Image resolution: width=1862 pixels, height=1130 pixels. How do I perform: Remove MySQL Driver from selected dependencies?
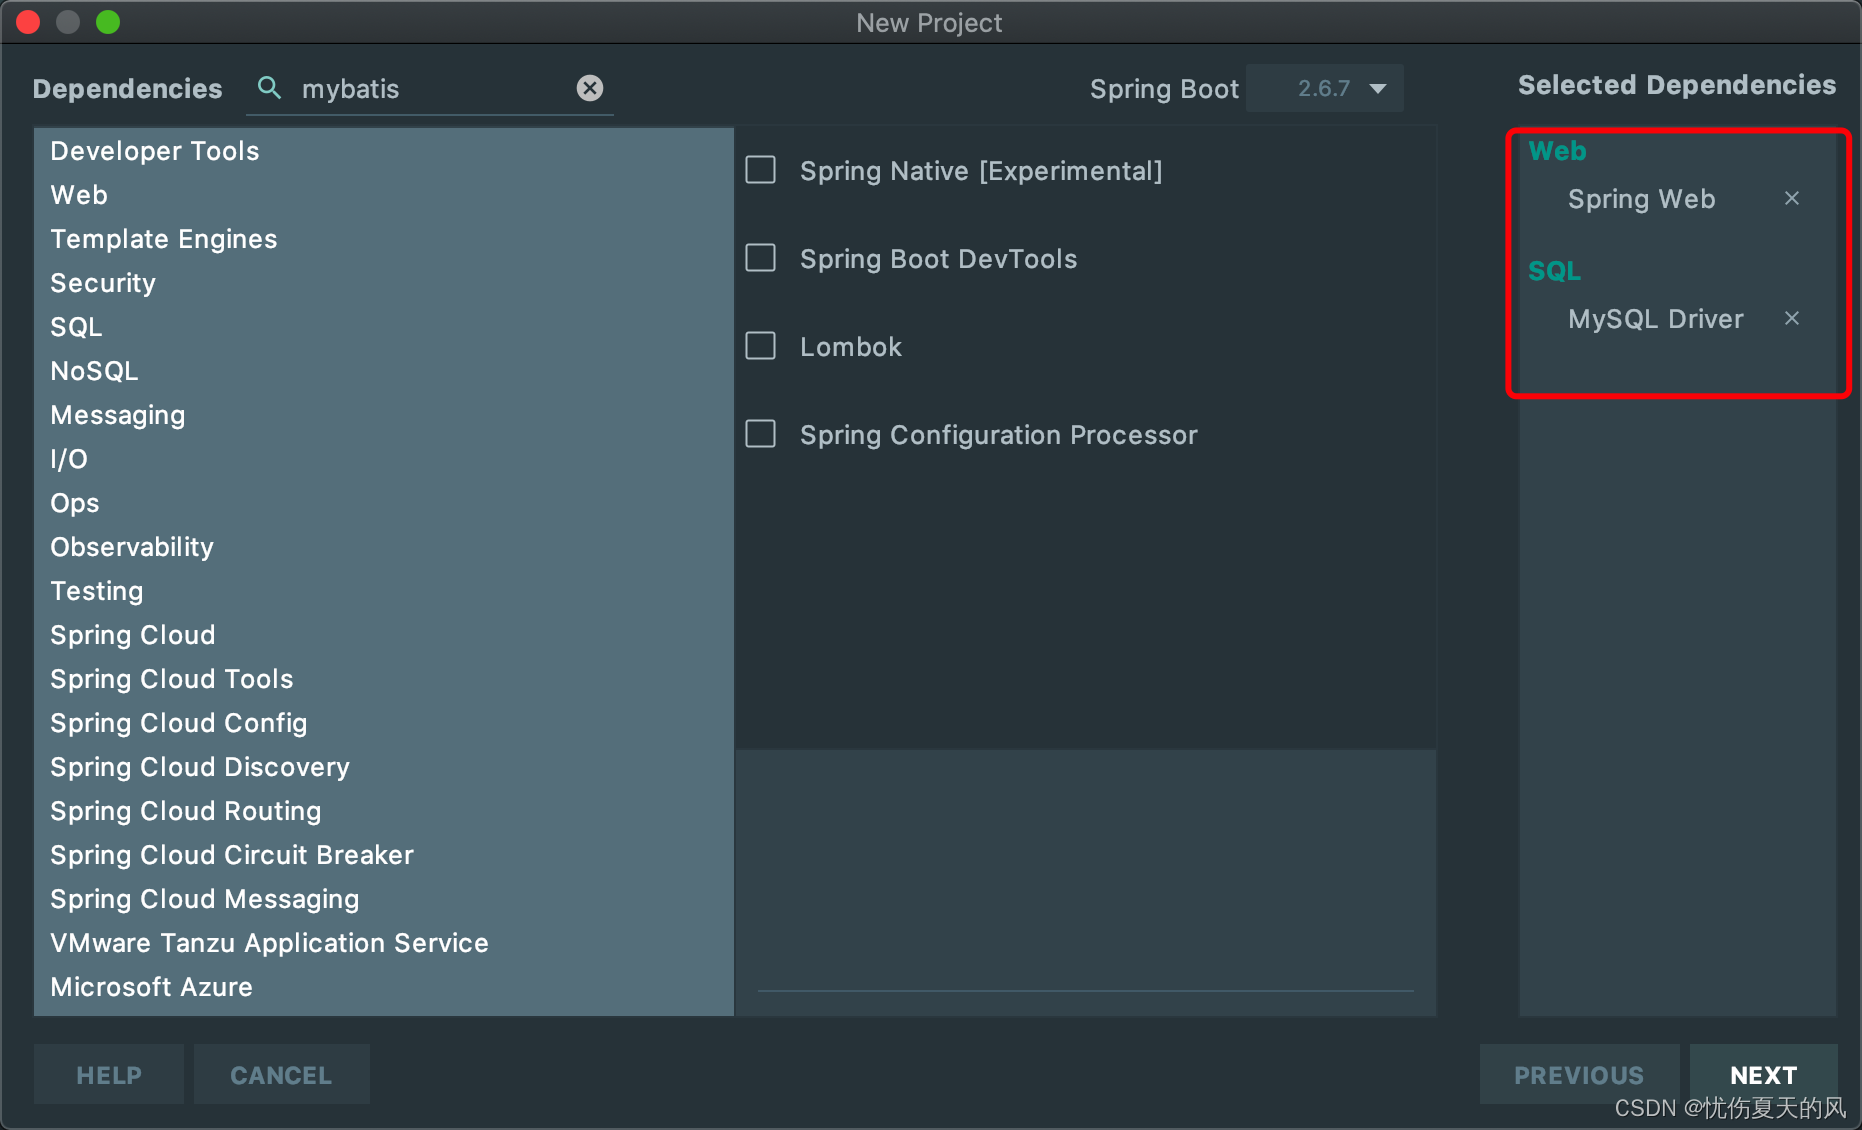point(1792,318)
